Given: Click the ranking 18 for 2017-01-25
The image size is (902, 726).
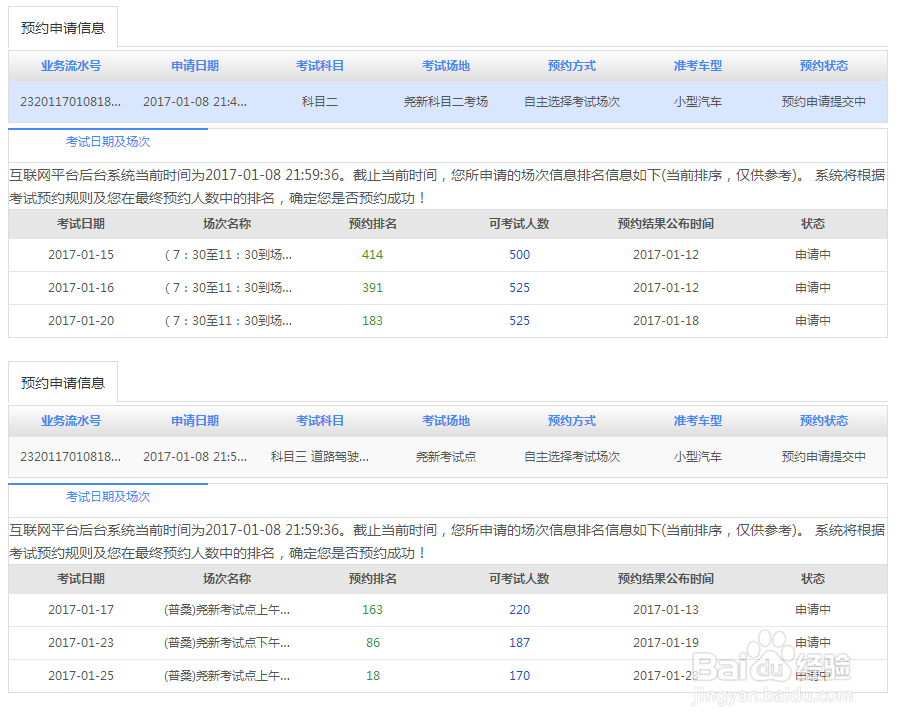Looking at the screenshot, I should pyautogui.click(x=372, y=676).
